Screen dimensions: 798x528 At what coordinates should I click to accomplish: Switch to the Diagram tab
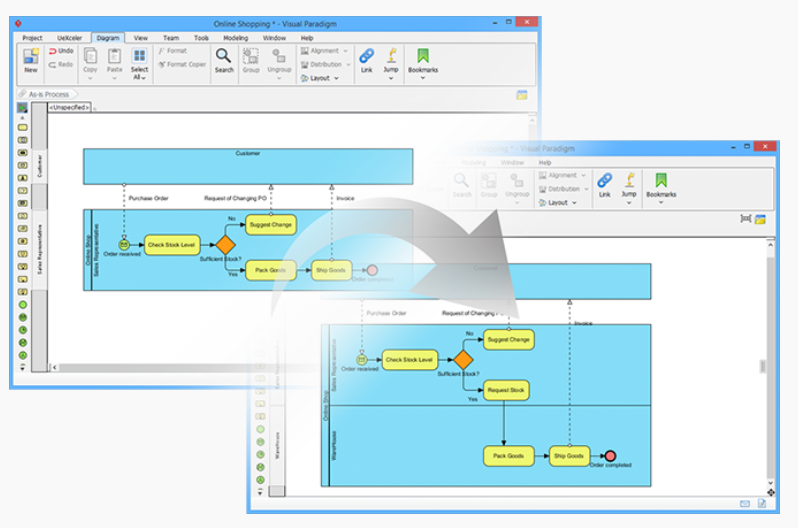(108, 38)
